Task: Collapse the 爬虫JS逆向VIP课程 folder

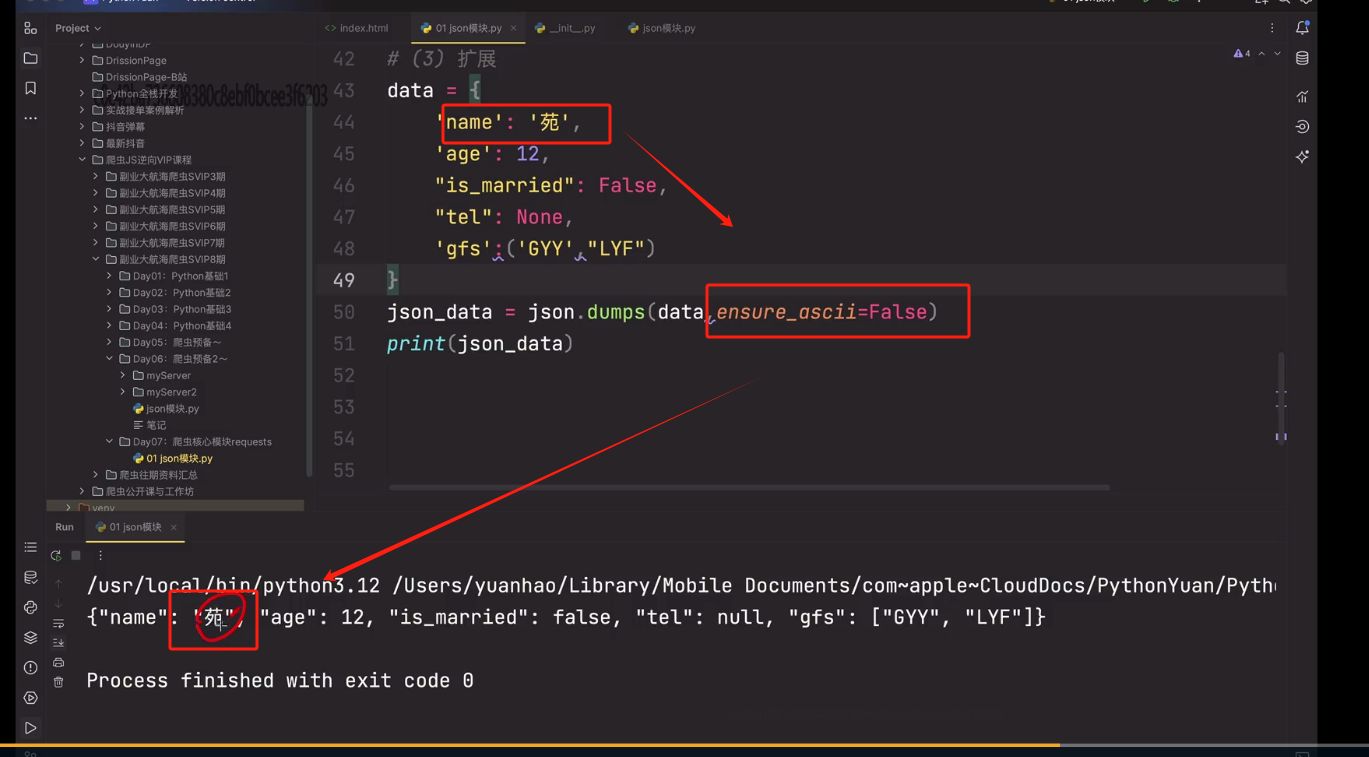Action: (x=82, y=160)
